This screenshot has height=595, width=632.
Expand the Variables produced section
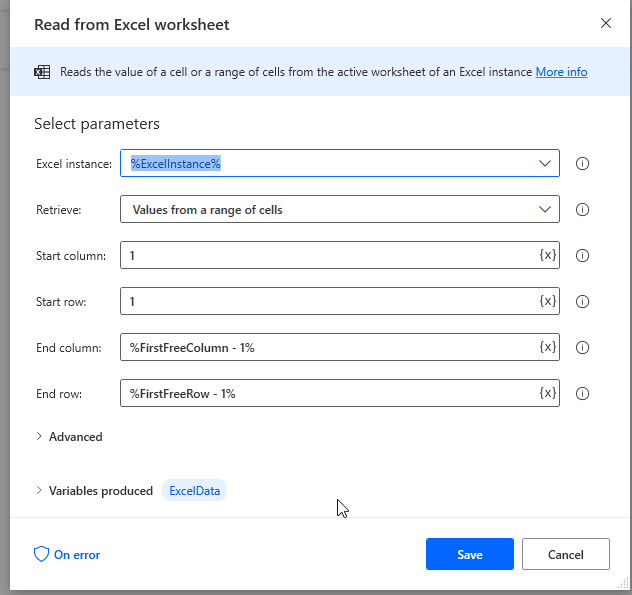point(94,491)
